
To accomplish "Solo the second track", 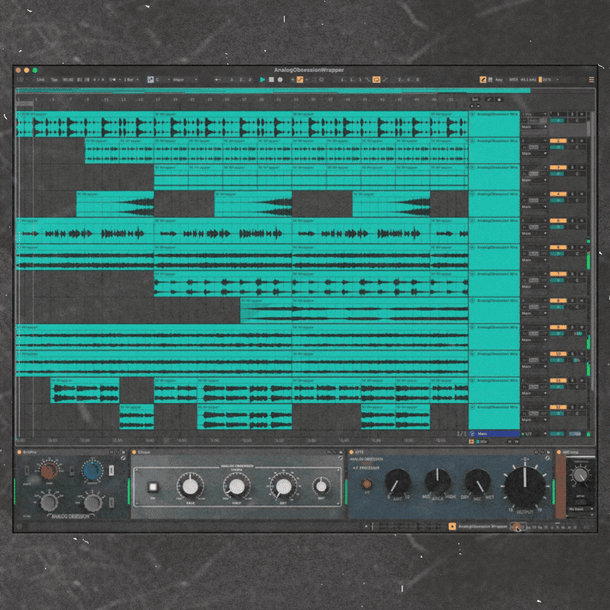I will [573, 141].
